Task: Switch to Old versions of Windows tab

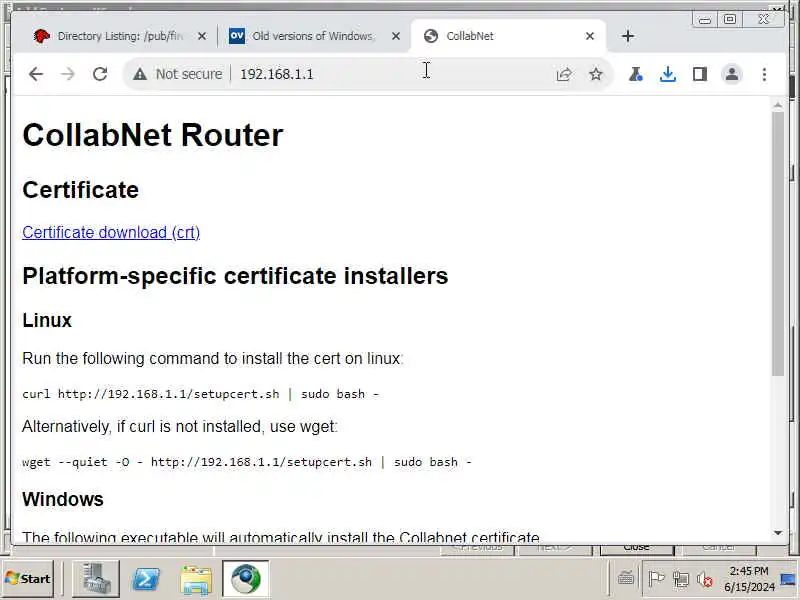Action: pos(312,36)
